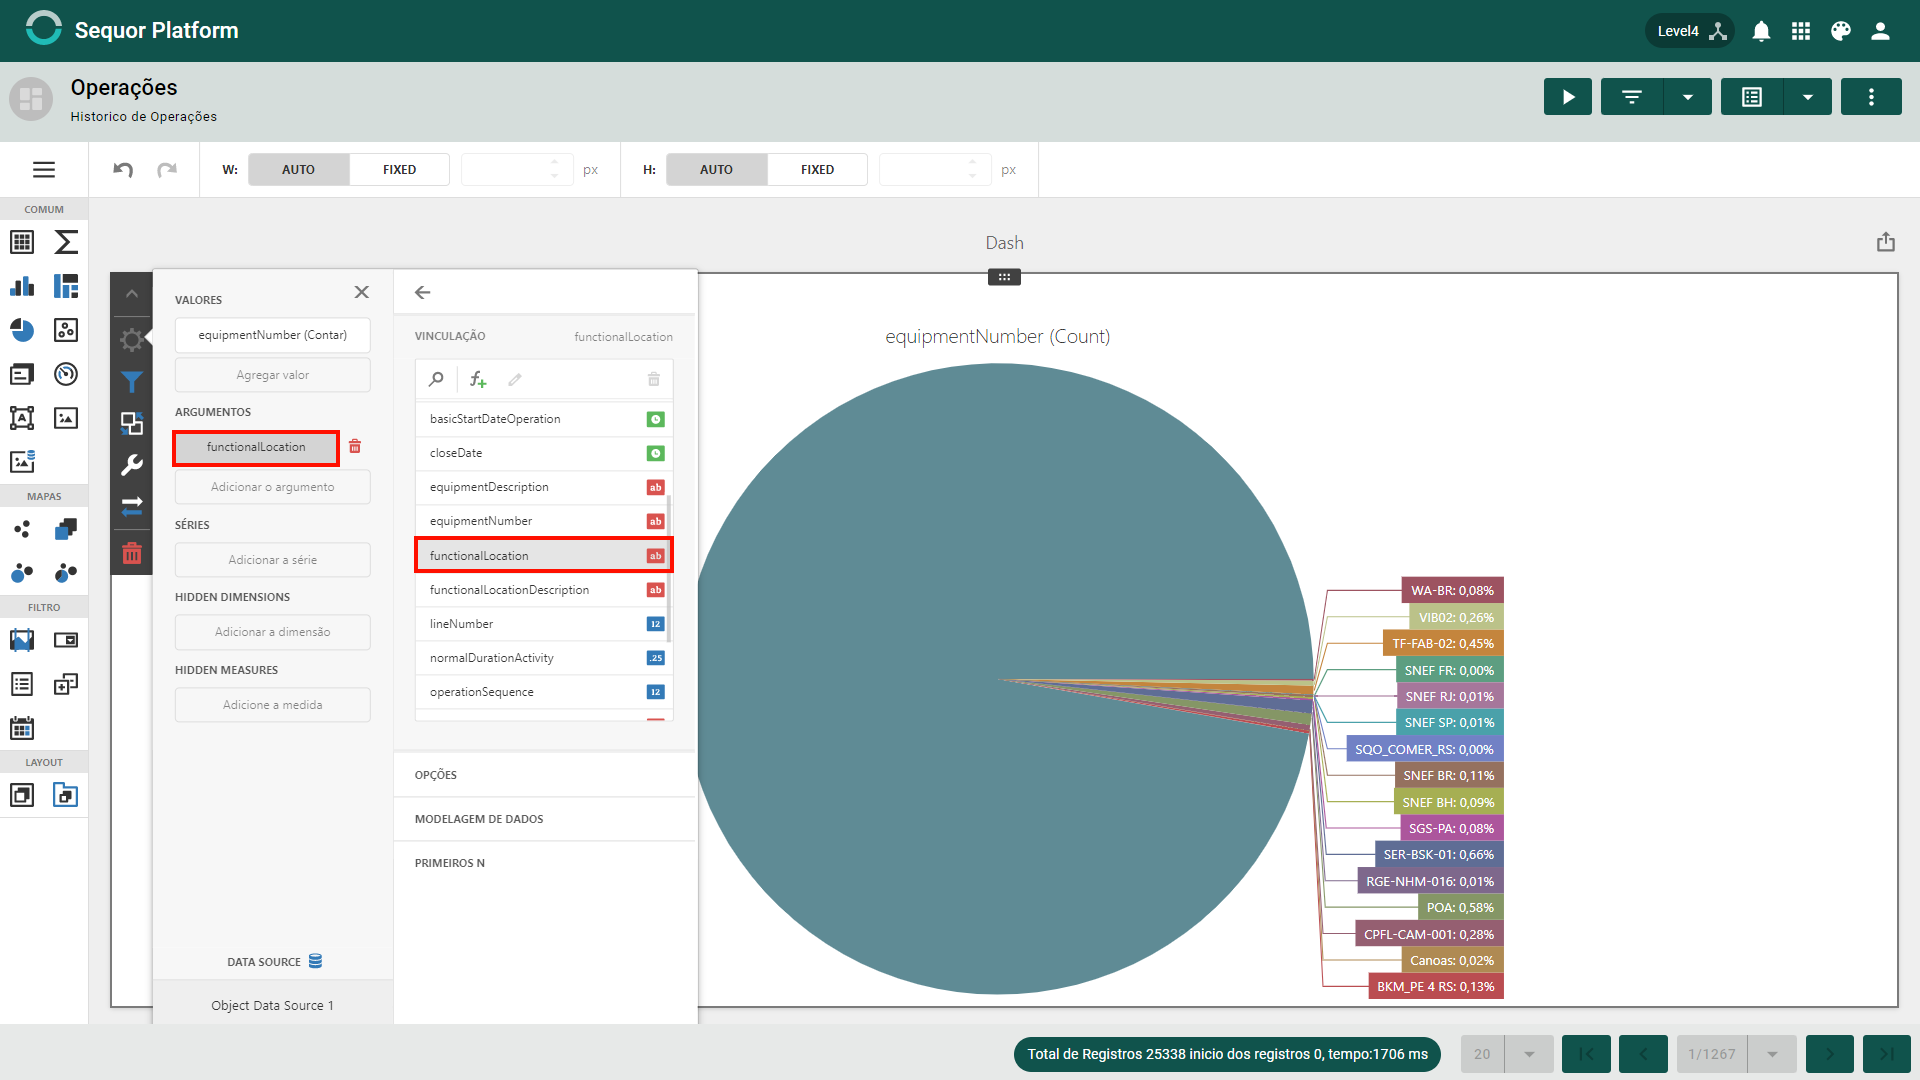Click Adicione a medida placeholder
Screen dimensions: 1920x1080
[x=273, y=705]
